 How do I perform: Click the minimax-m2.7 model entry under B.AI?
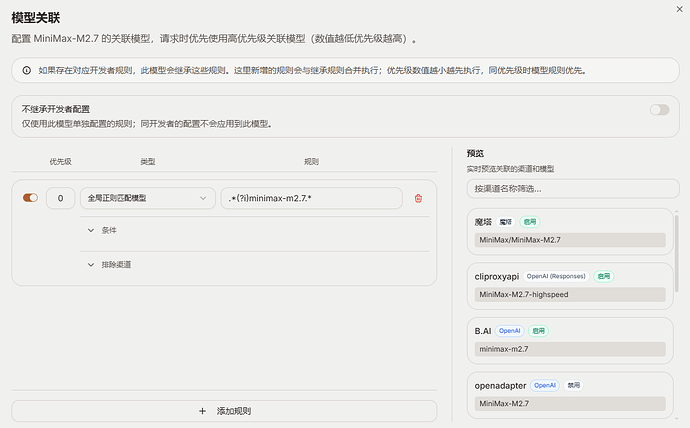pos(570,349)
